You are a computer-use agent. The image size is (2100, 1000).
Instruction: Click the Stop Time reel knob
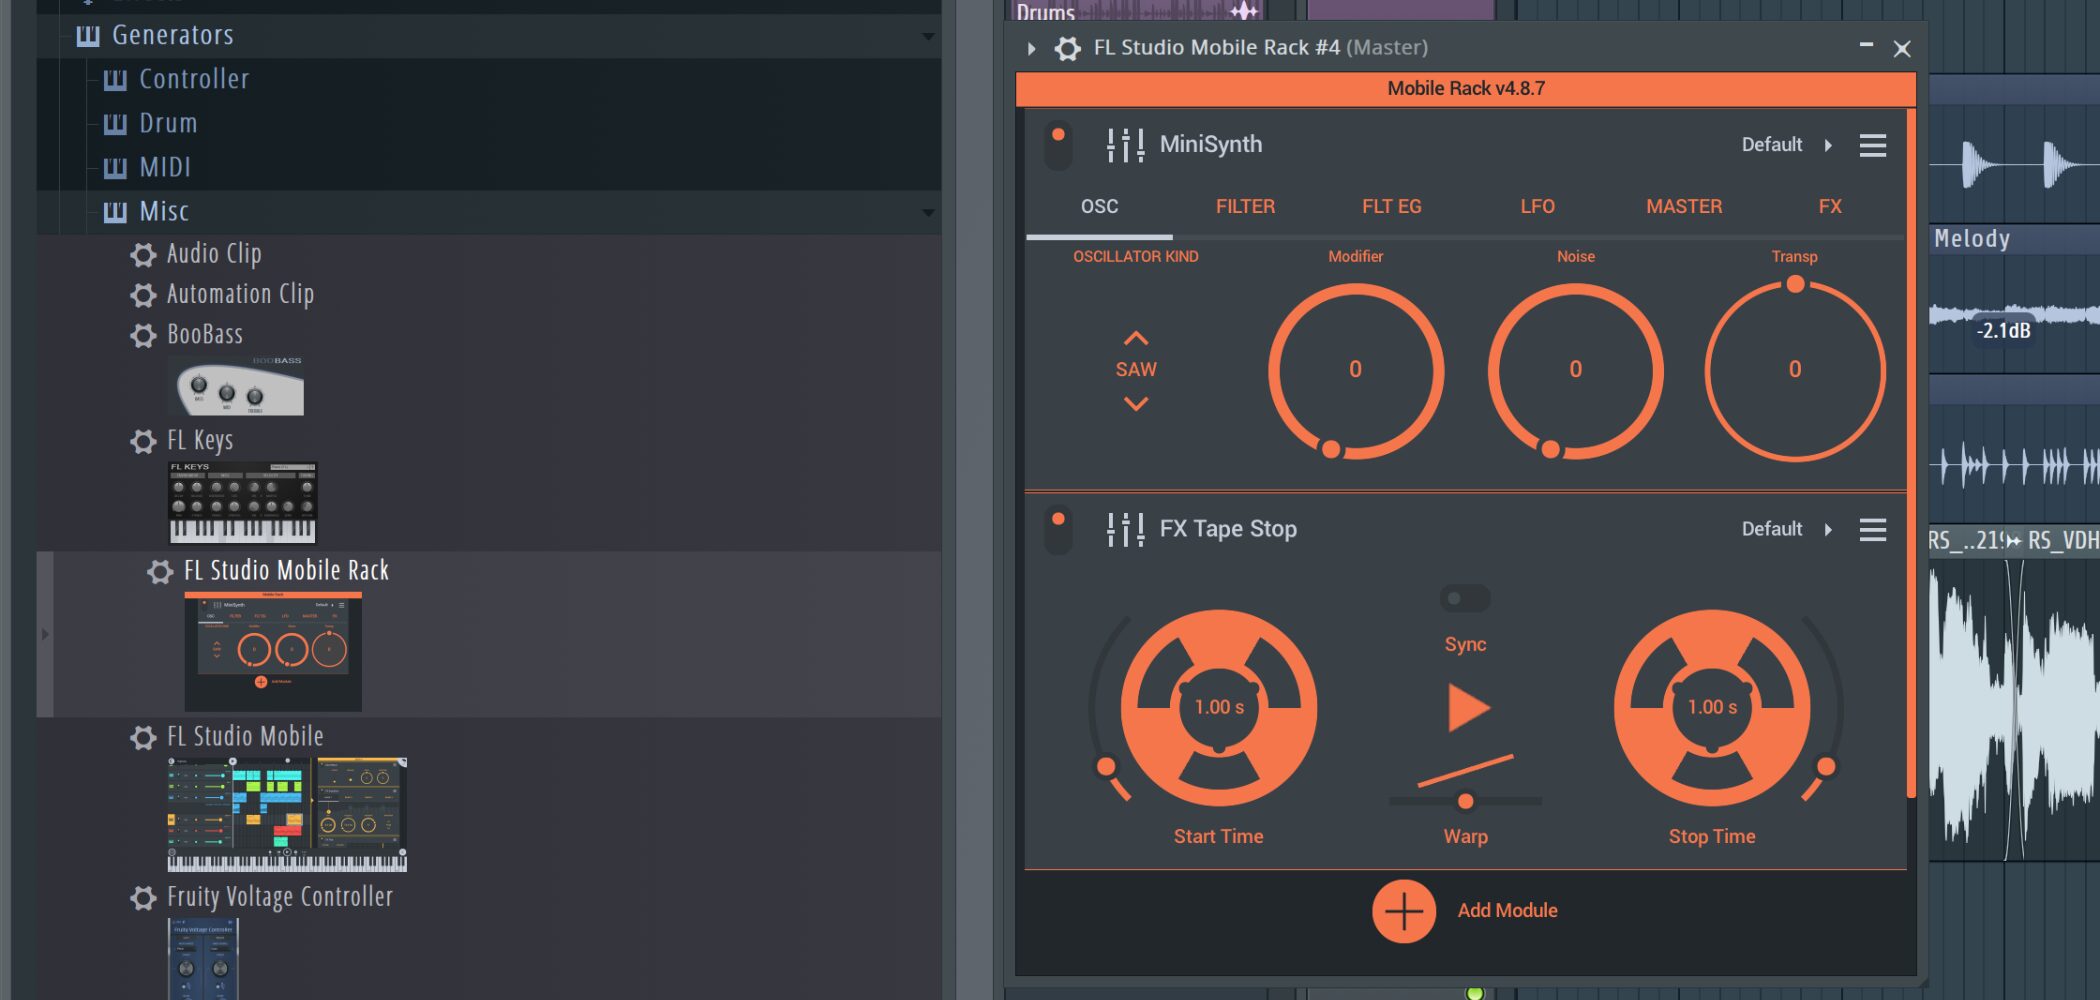tap(1712, 708)
